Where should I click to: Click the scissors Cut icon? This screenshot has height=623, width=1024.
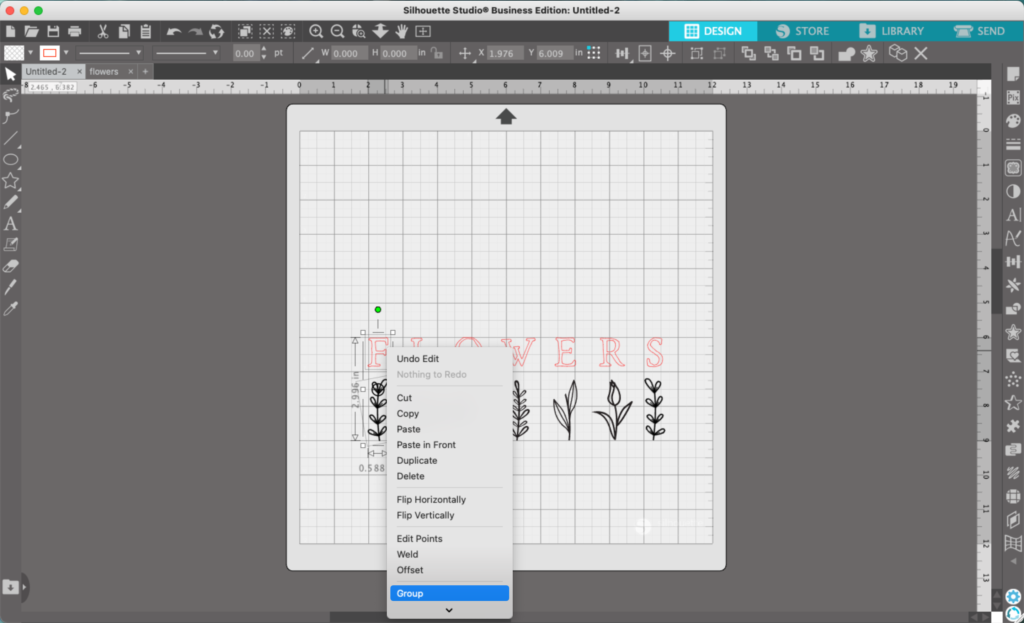(103, 31)
